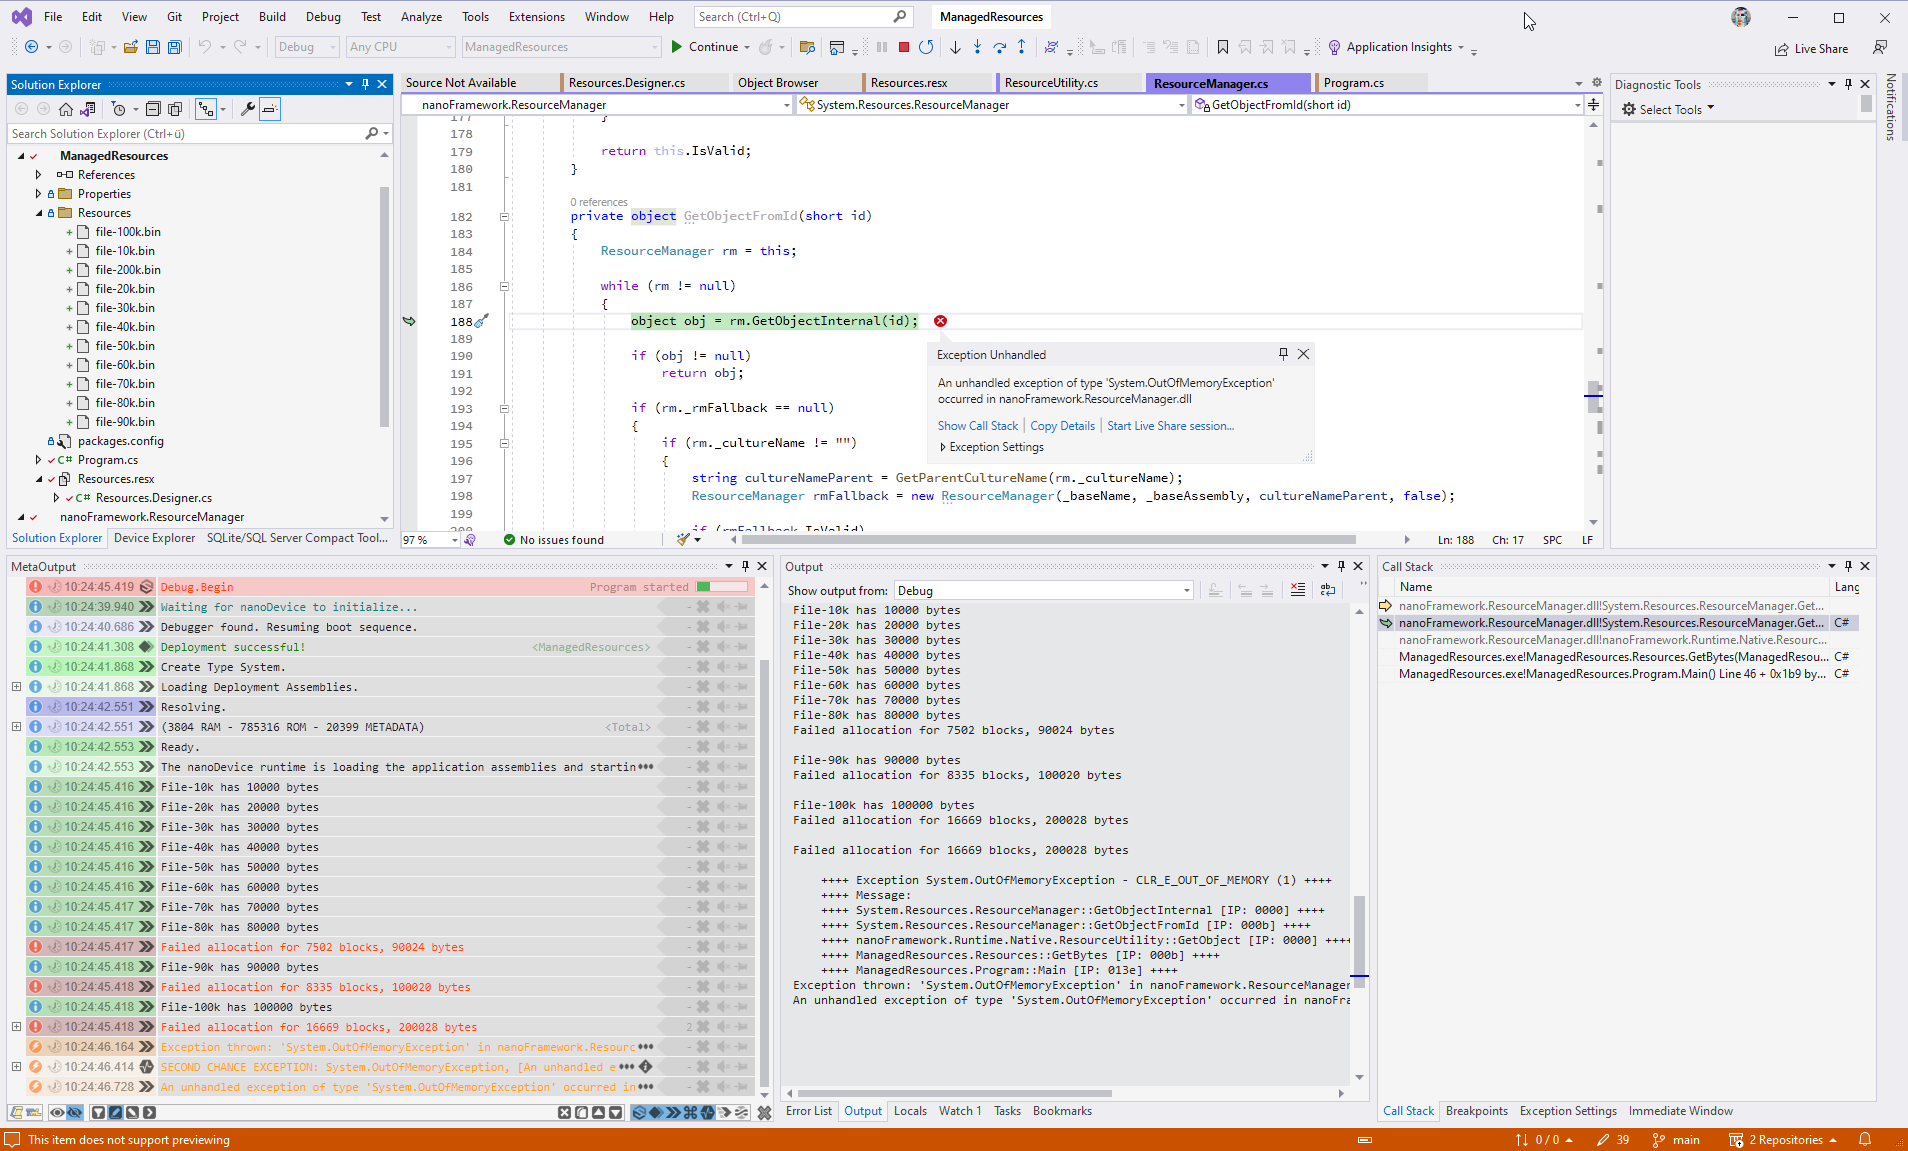Screen dimensions: 1908x1151
Task: Click the Show Call Stack link
Action: pyautogui.click(x=977, y=425)
